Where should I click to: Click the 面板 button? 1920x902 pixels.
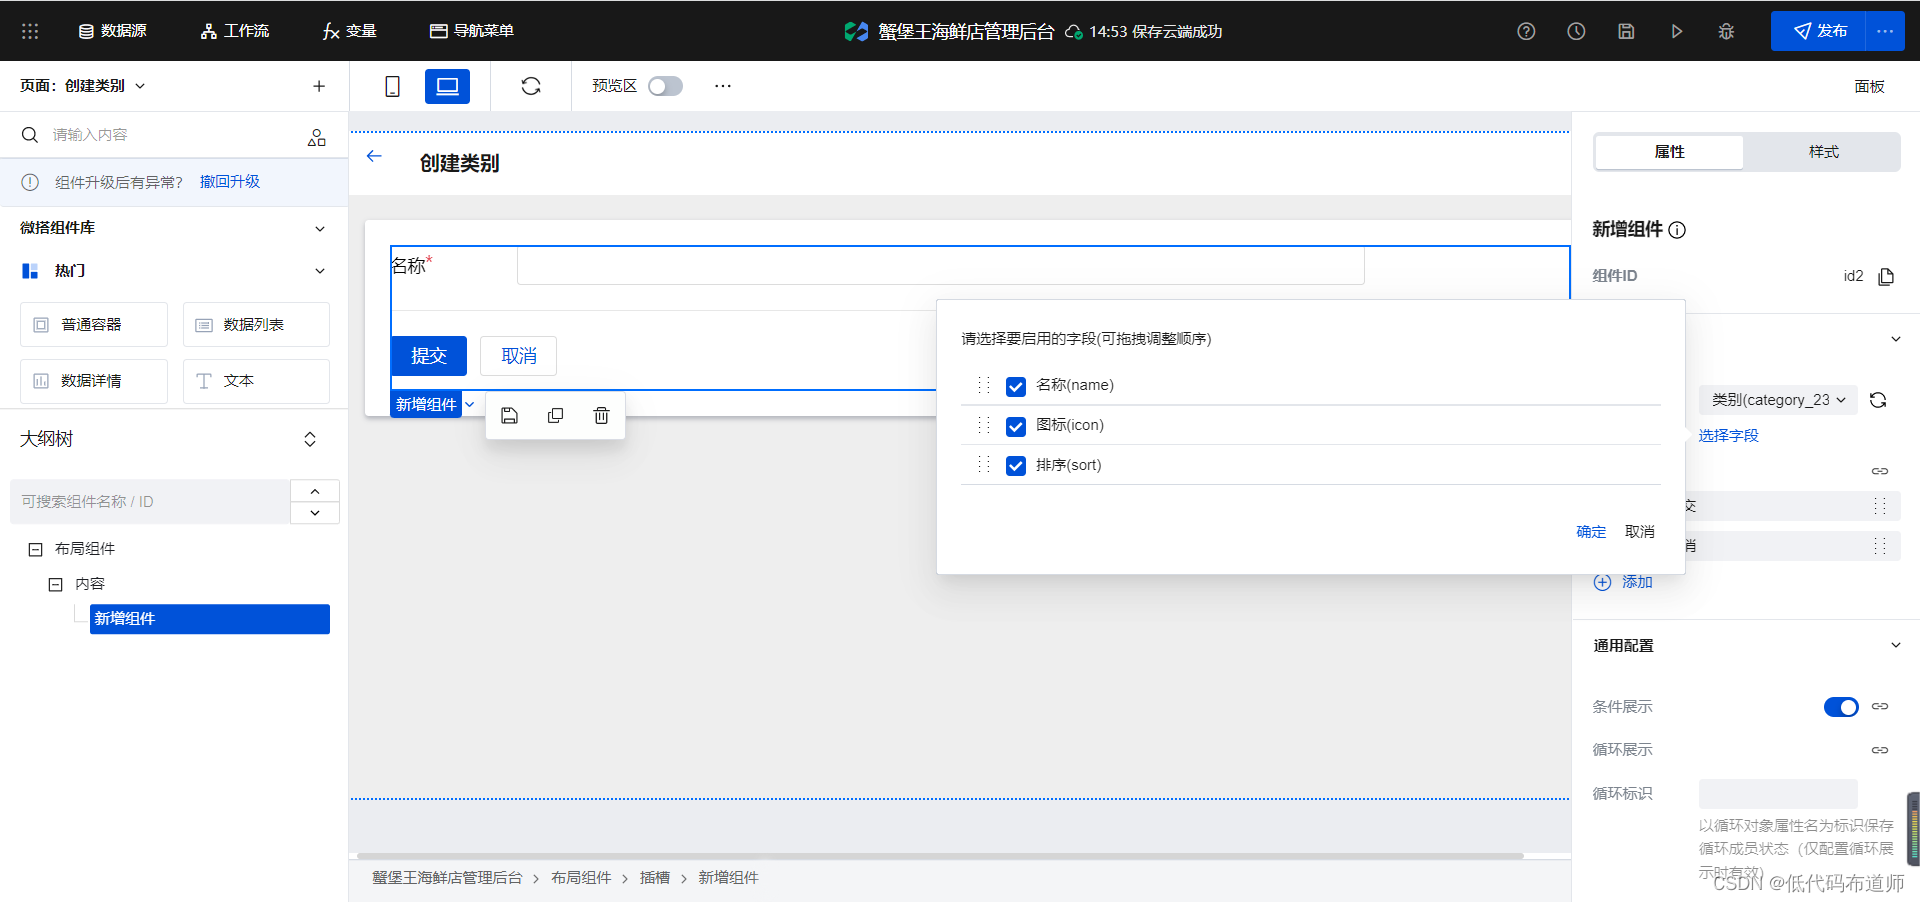pyautogui.click(x=1869, y=87)
